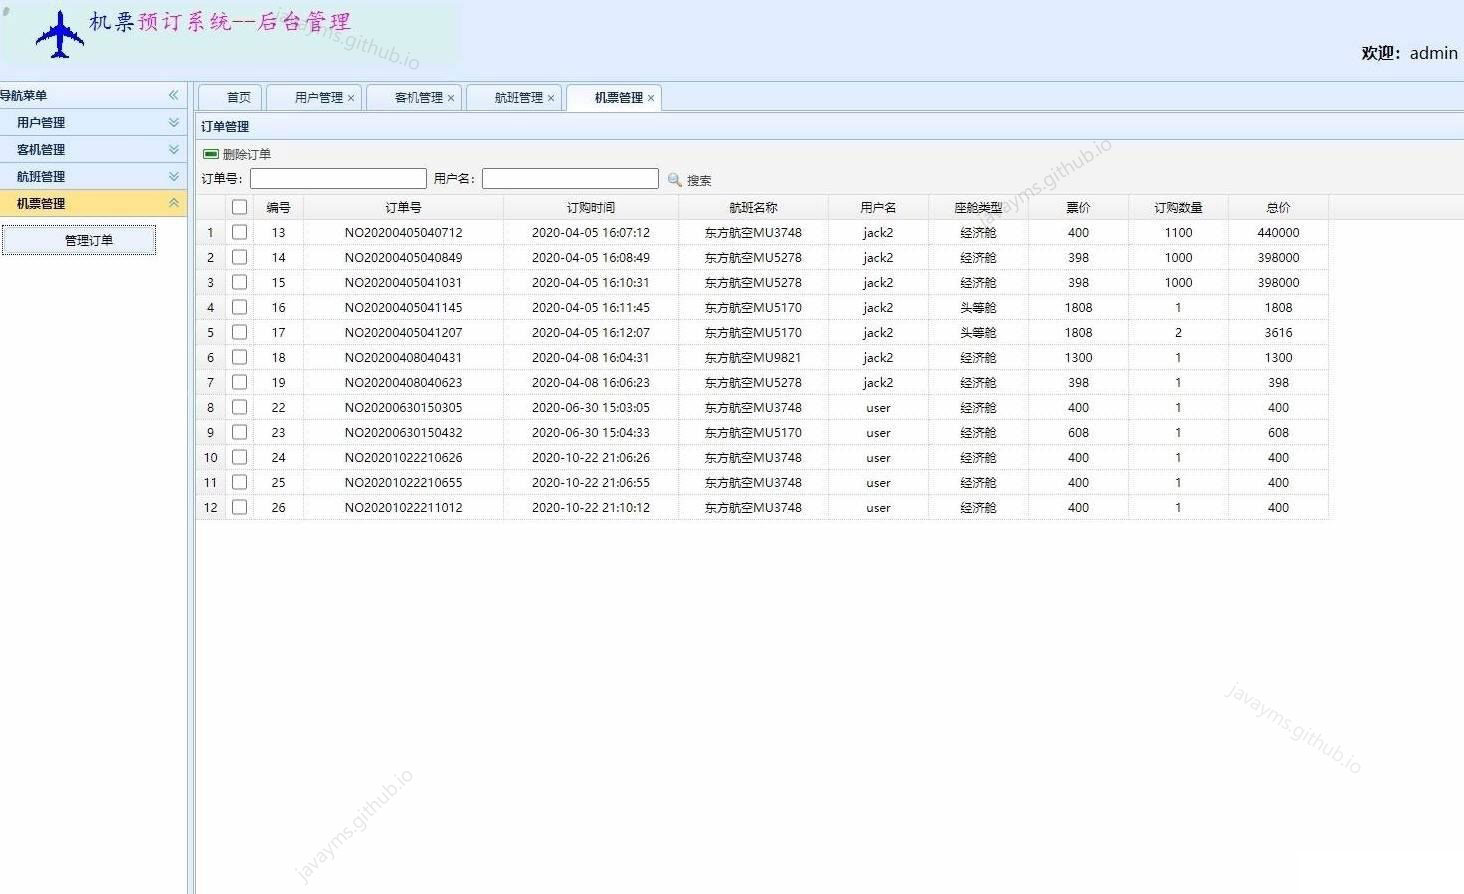The image size is (1464, 894).
Task: Sort by the 总价 column header
Action: (x=1278, y=208)
